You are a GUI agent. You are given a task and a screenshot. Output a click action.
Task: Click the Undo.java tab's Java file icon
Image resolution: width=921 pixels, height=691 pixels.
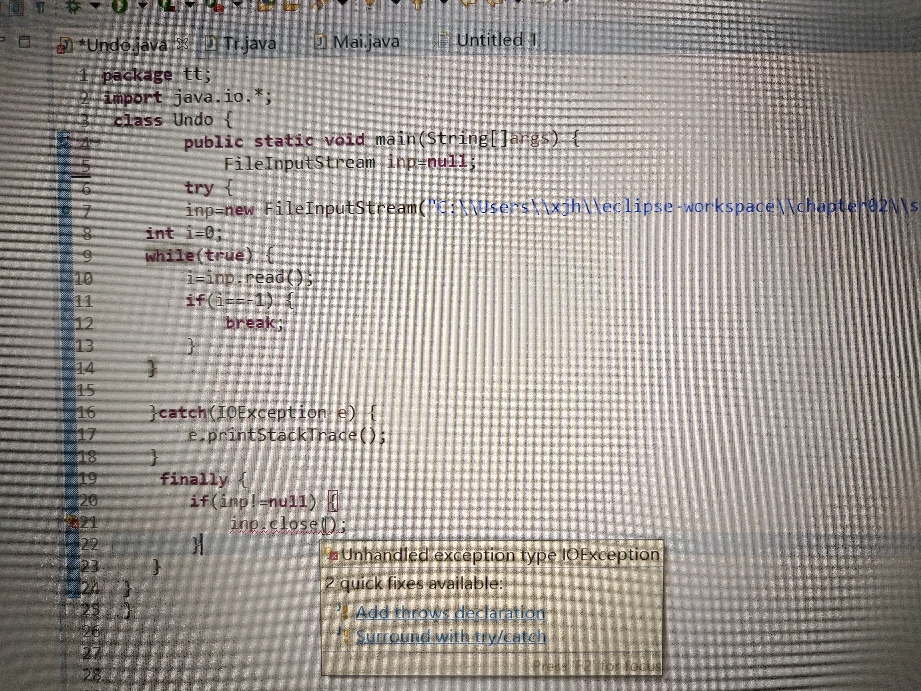tap(65, 46)
